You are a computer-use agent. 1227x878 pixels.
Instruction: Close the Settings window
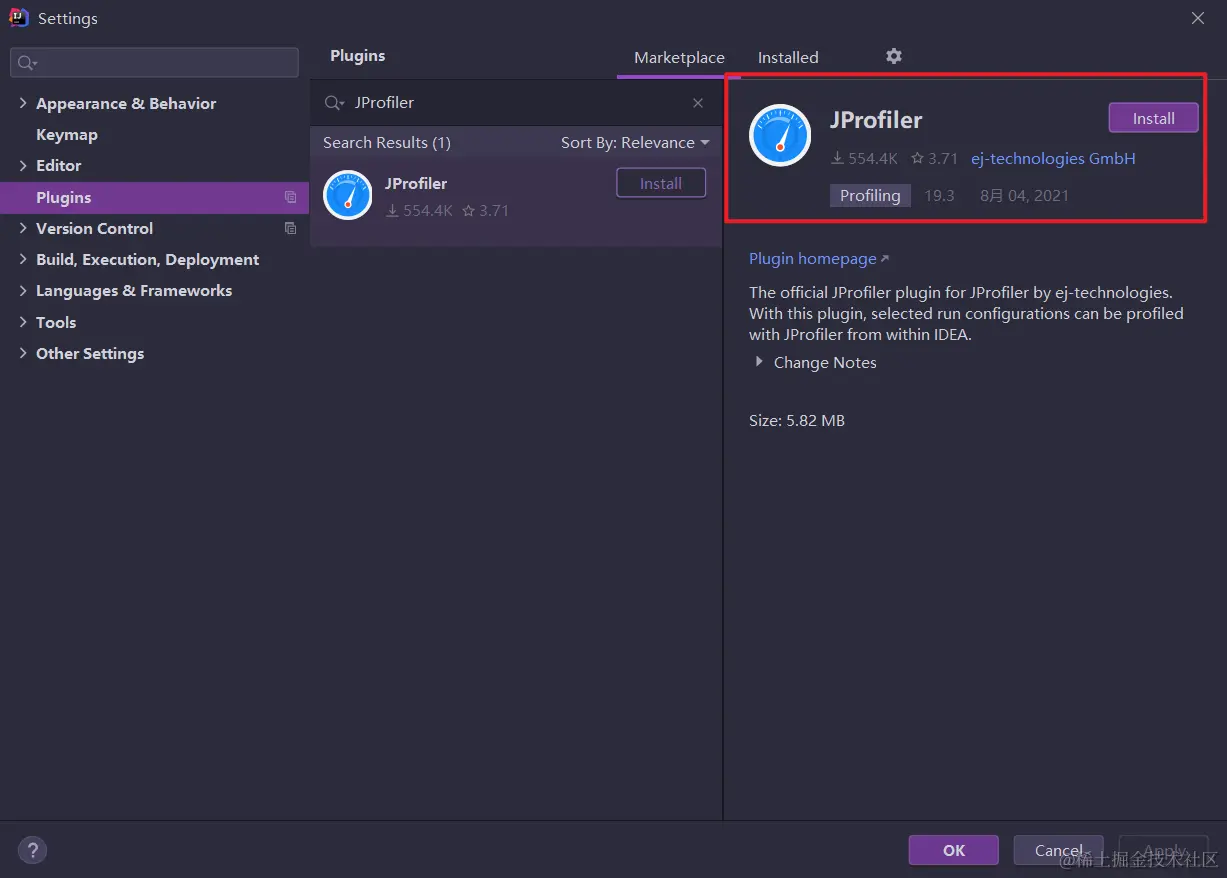tap(1198, 18)
